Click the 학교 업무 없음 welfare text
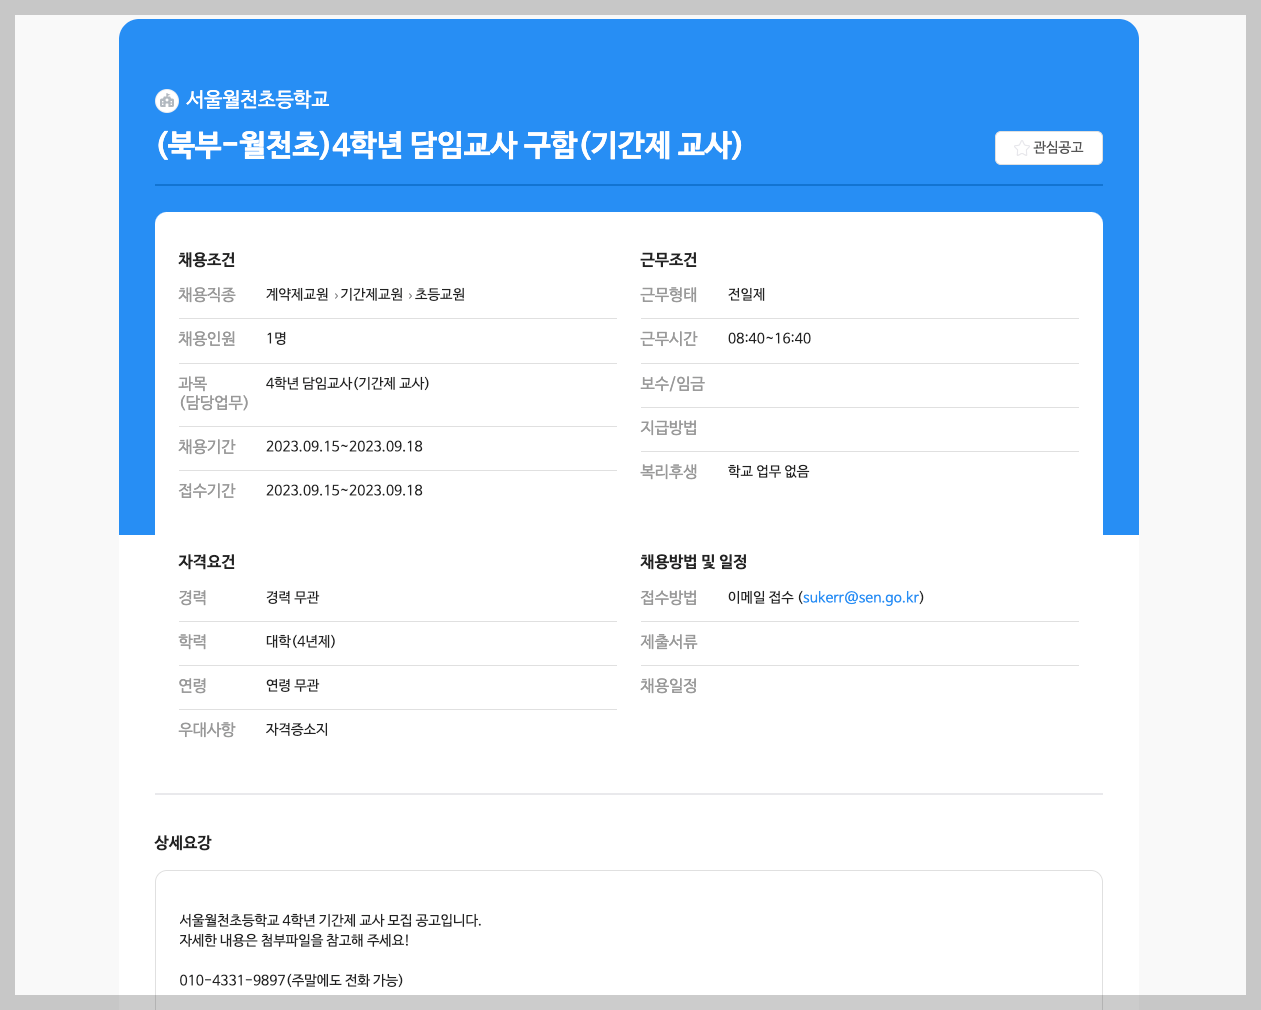 click(767, 471)
